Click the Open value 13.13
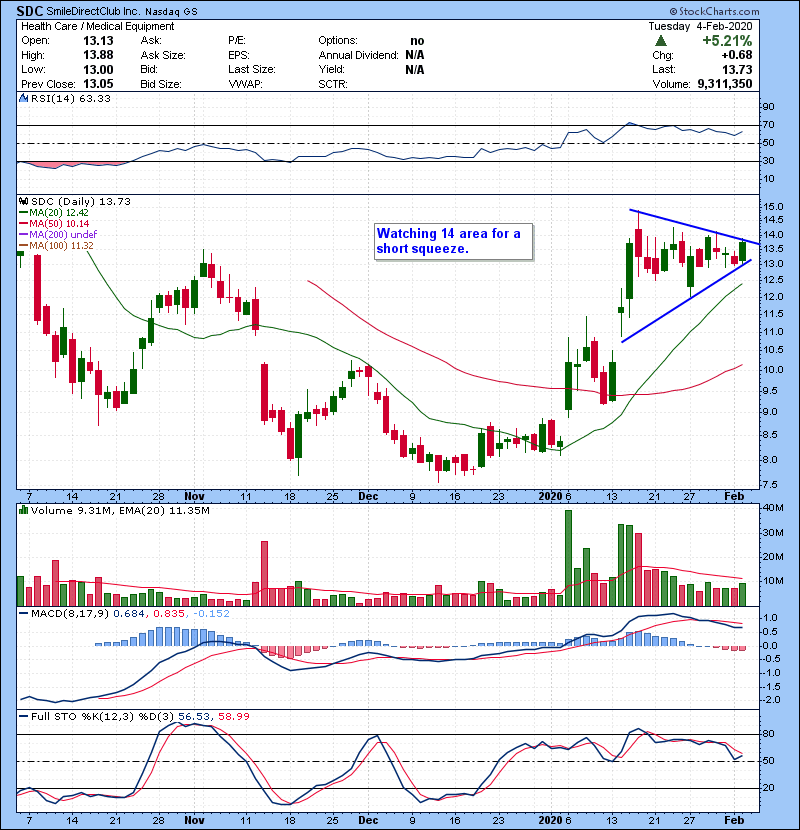 98,41
